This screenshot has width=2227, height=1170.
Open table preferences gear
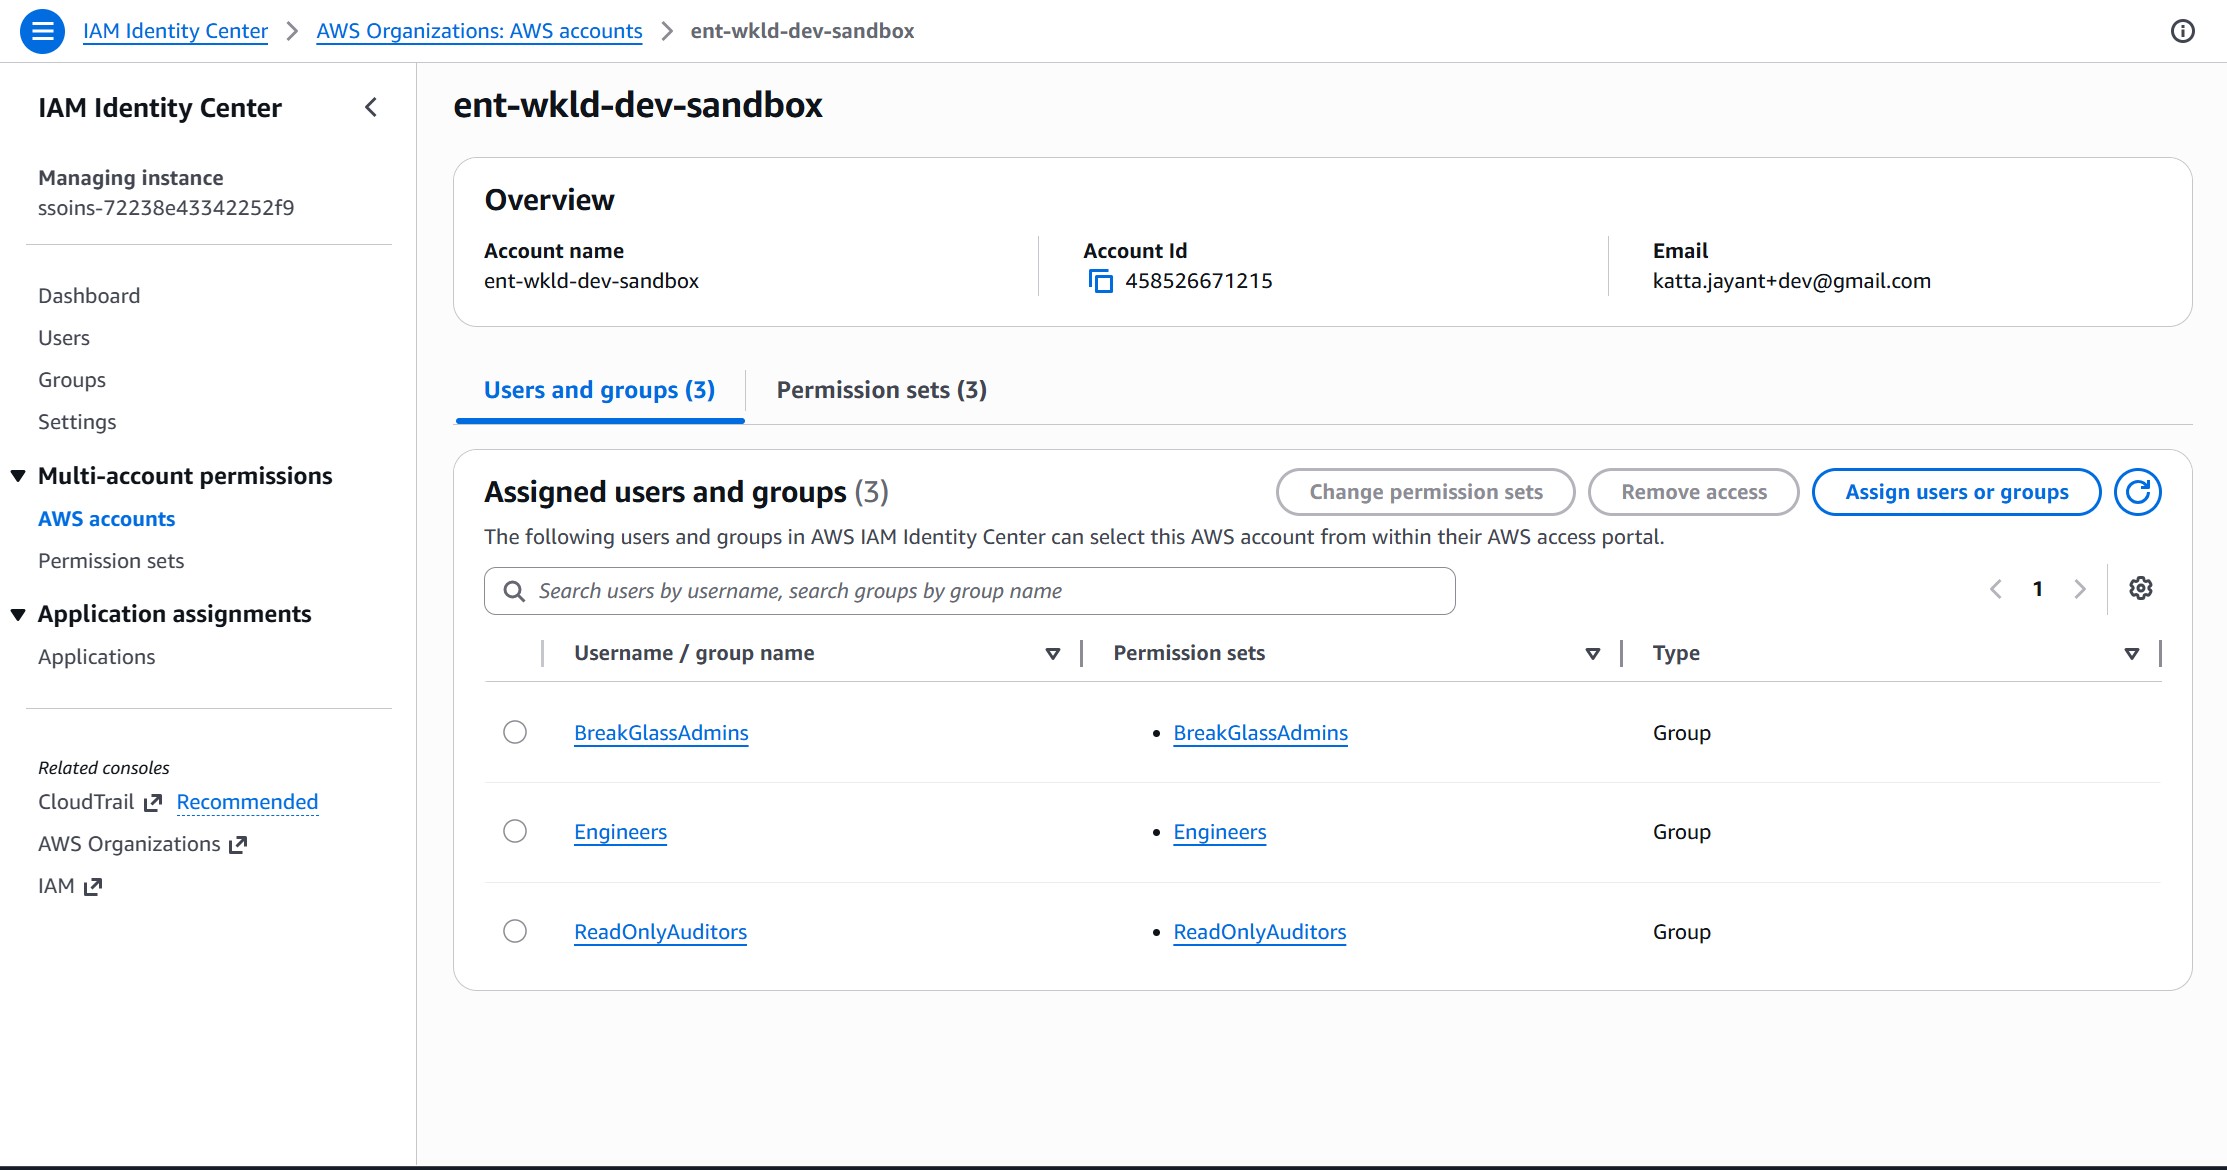(x=2141, y=588)
